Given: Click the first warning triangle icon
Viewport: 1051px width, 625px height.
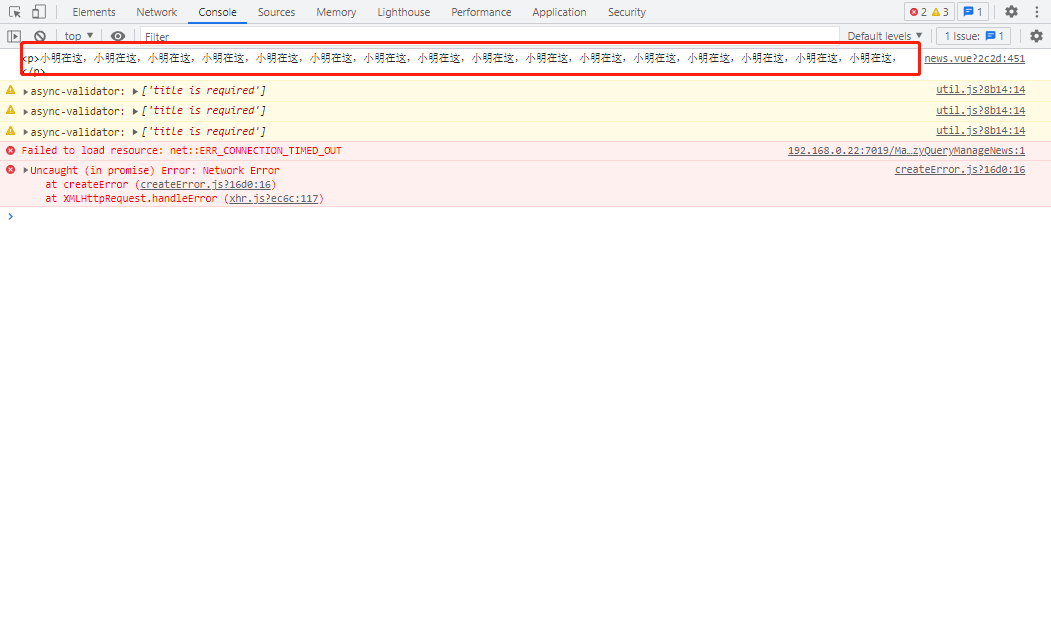Looking at the screenshot, I should [11, 89].
